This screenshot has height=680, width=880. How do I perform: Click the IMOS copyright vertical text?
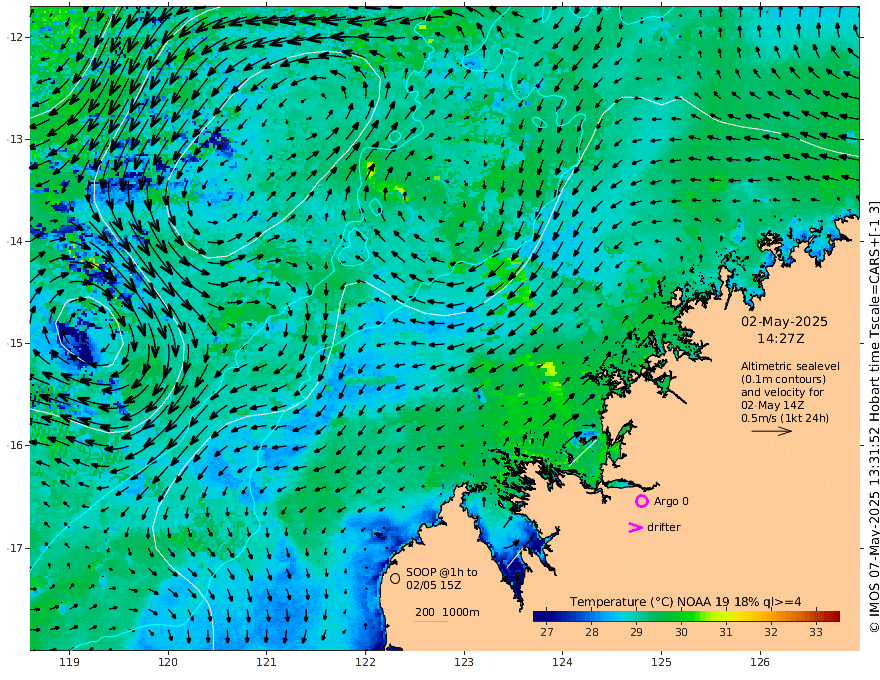pos(873,416)
